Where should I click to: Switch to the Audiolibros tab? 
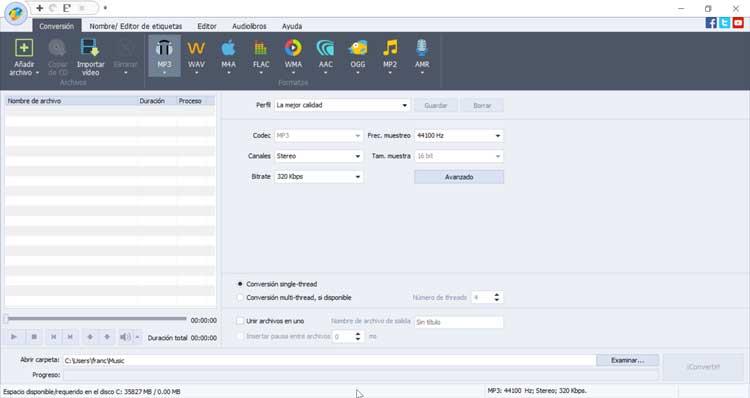tap(249, 26)
